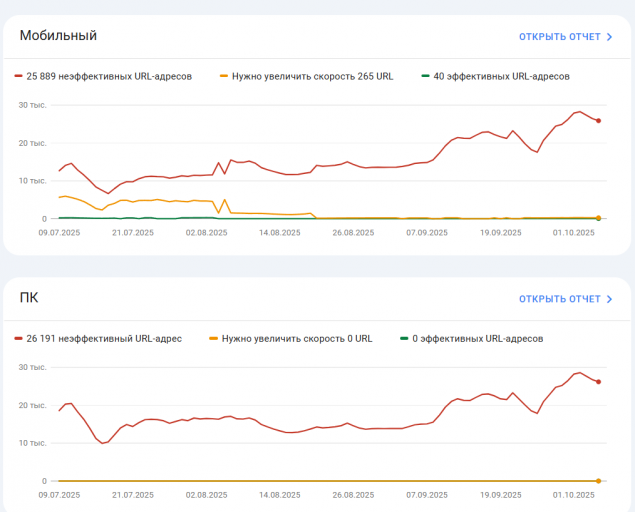This screenshot has height=512, width=635.
Task: Open the ПК report link text
Action: [559, 299]
